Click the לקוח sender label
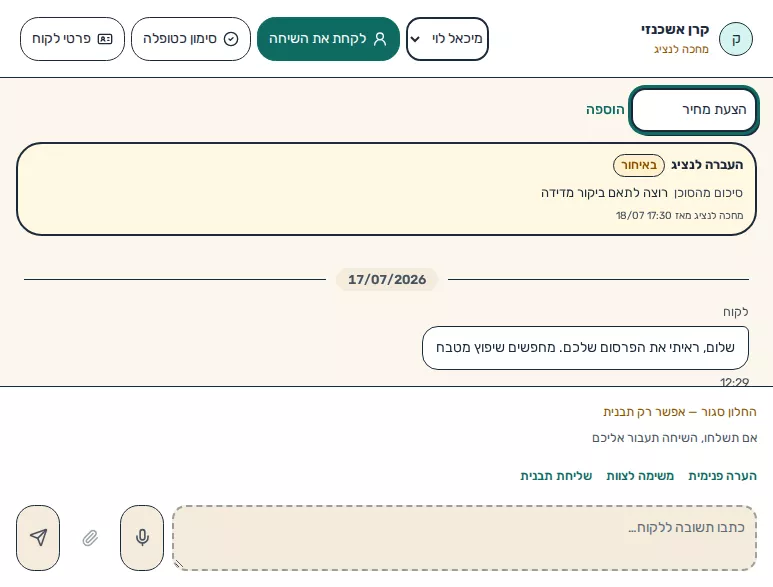Viewport: 773px width, 587px height. (x=736, y=312)
